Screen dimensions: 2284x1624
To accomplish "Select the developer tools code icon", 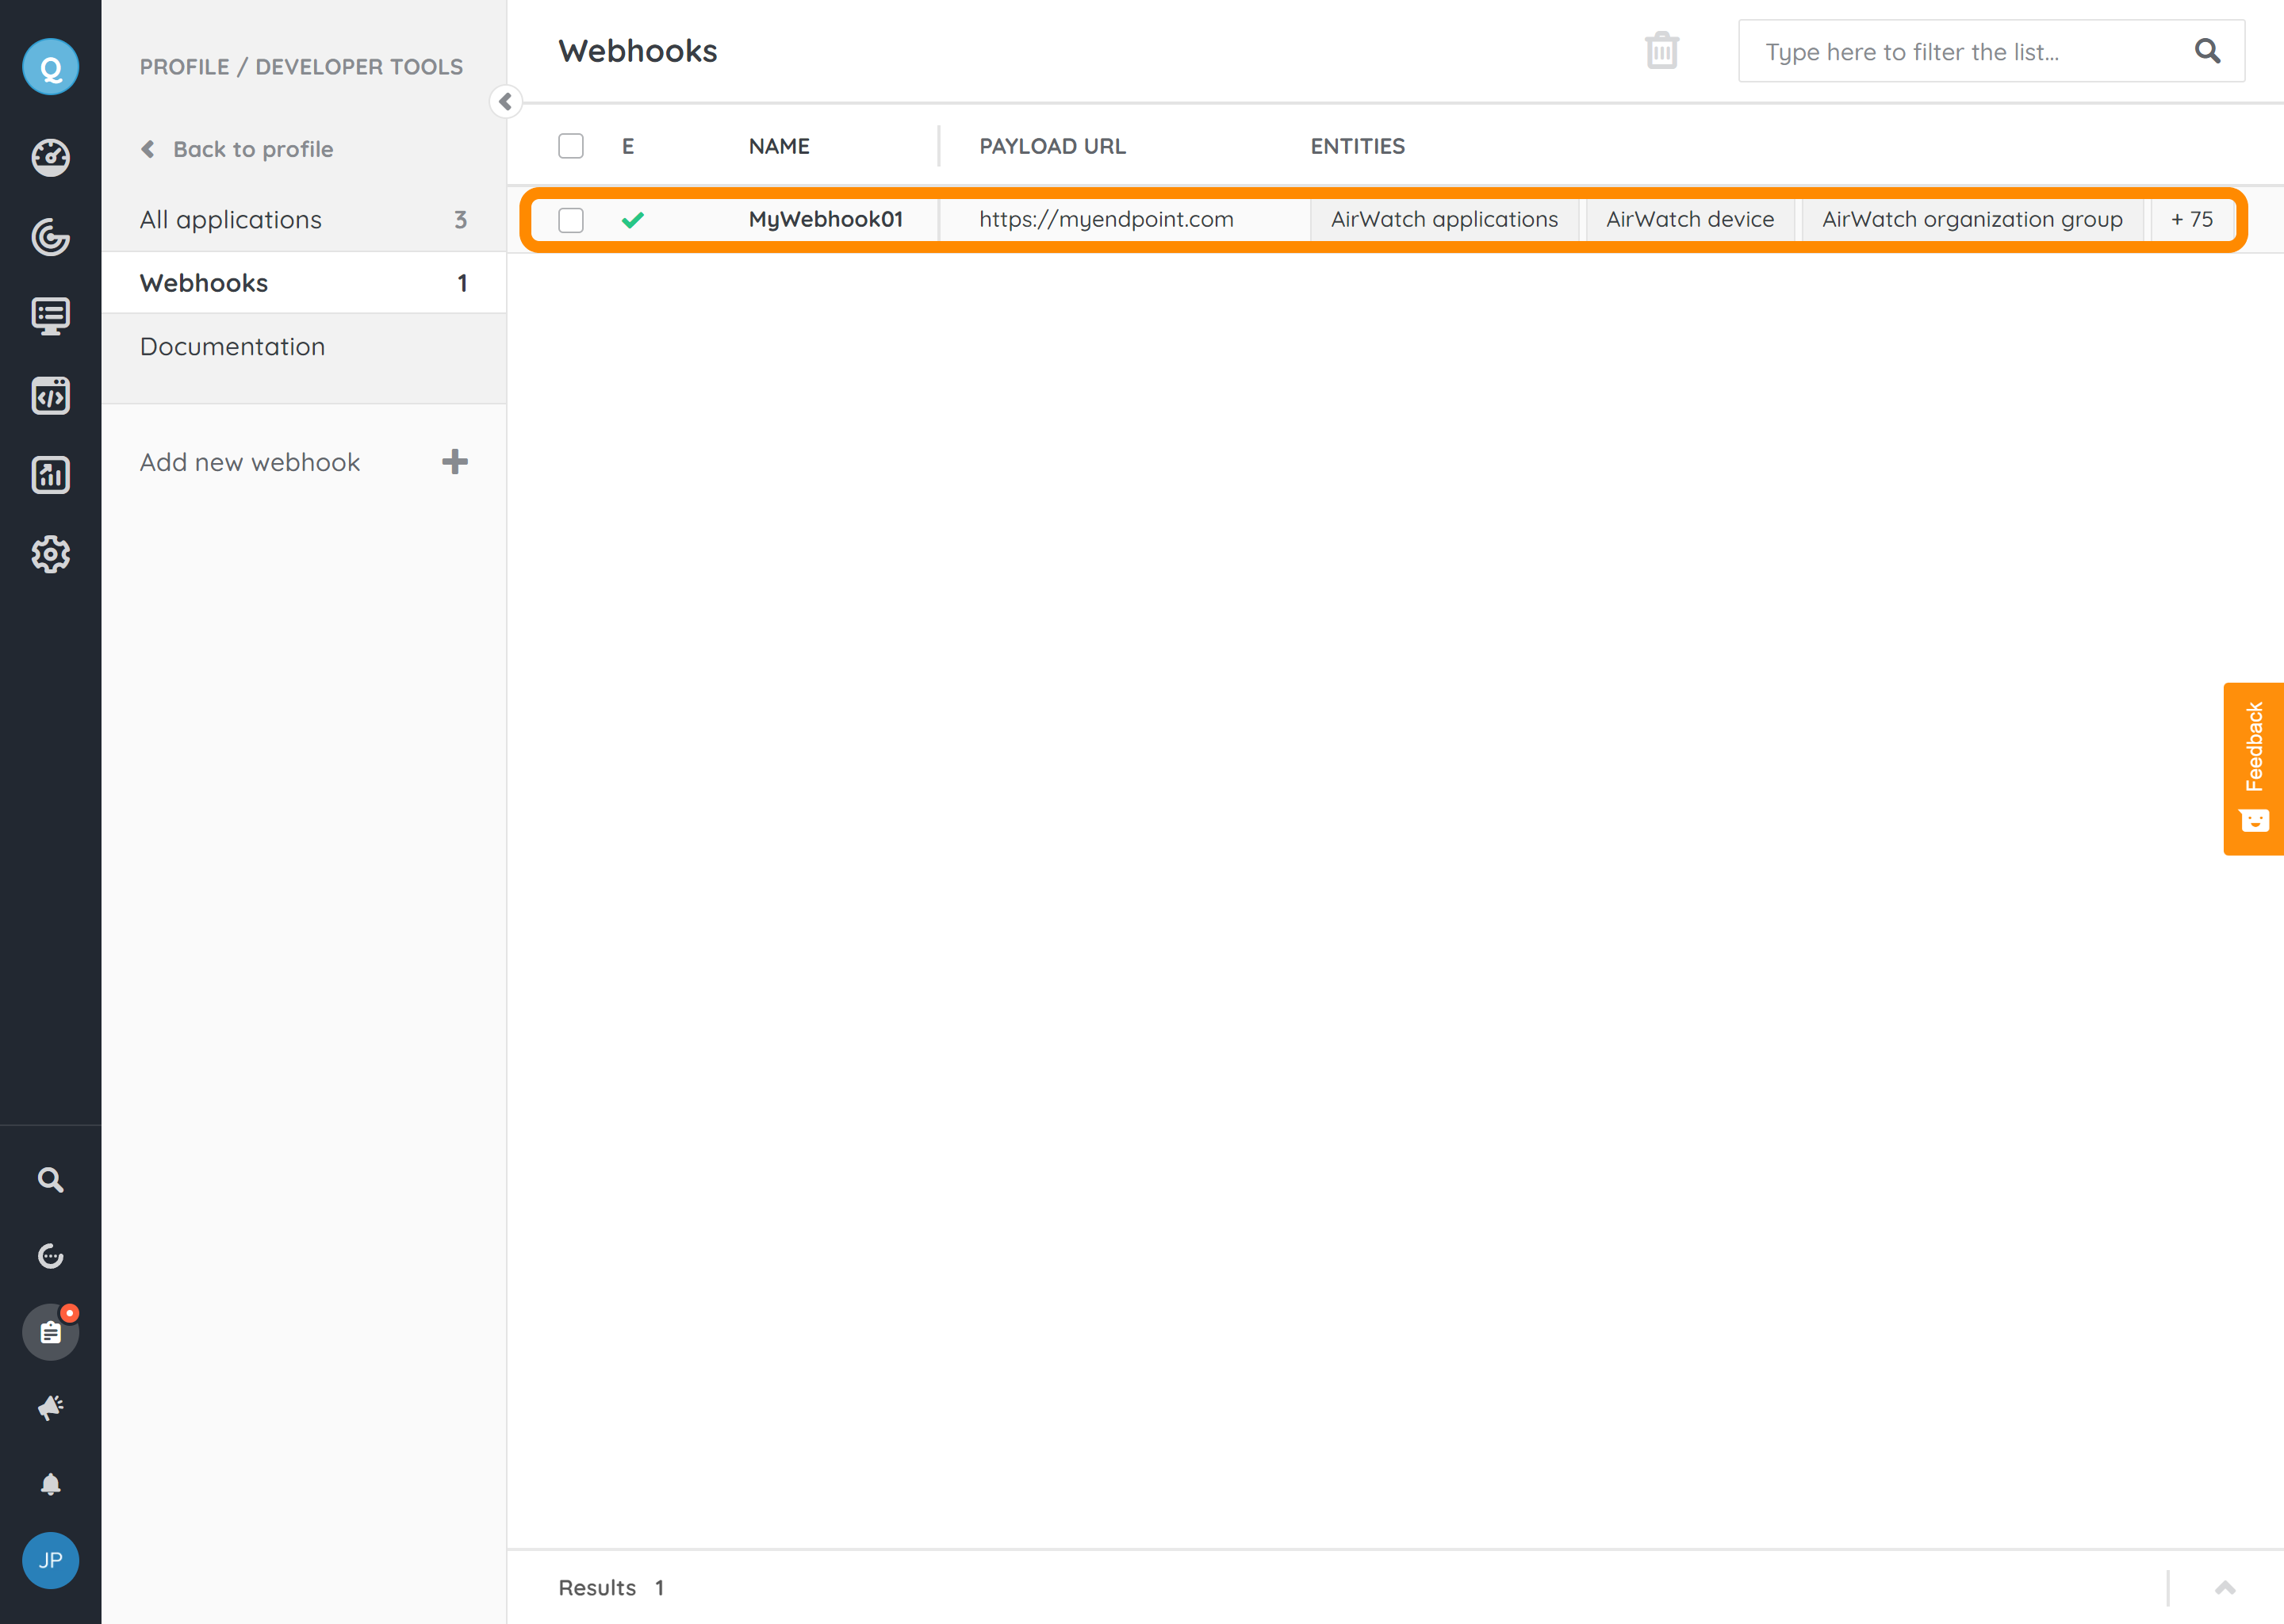I will [x=50, y=395].
